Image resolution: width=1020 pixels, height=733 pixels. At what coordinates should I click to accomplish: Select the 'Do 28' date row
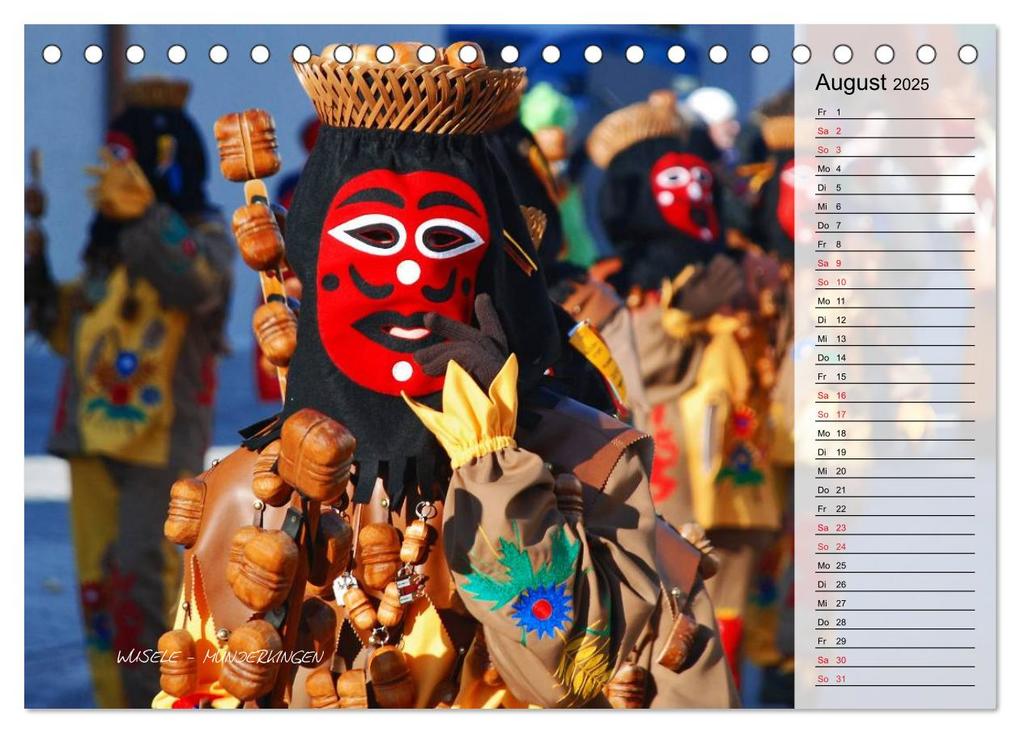click(895, 621)
